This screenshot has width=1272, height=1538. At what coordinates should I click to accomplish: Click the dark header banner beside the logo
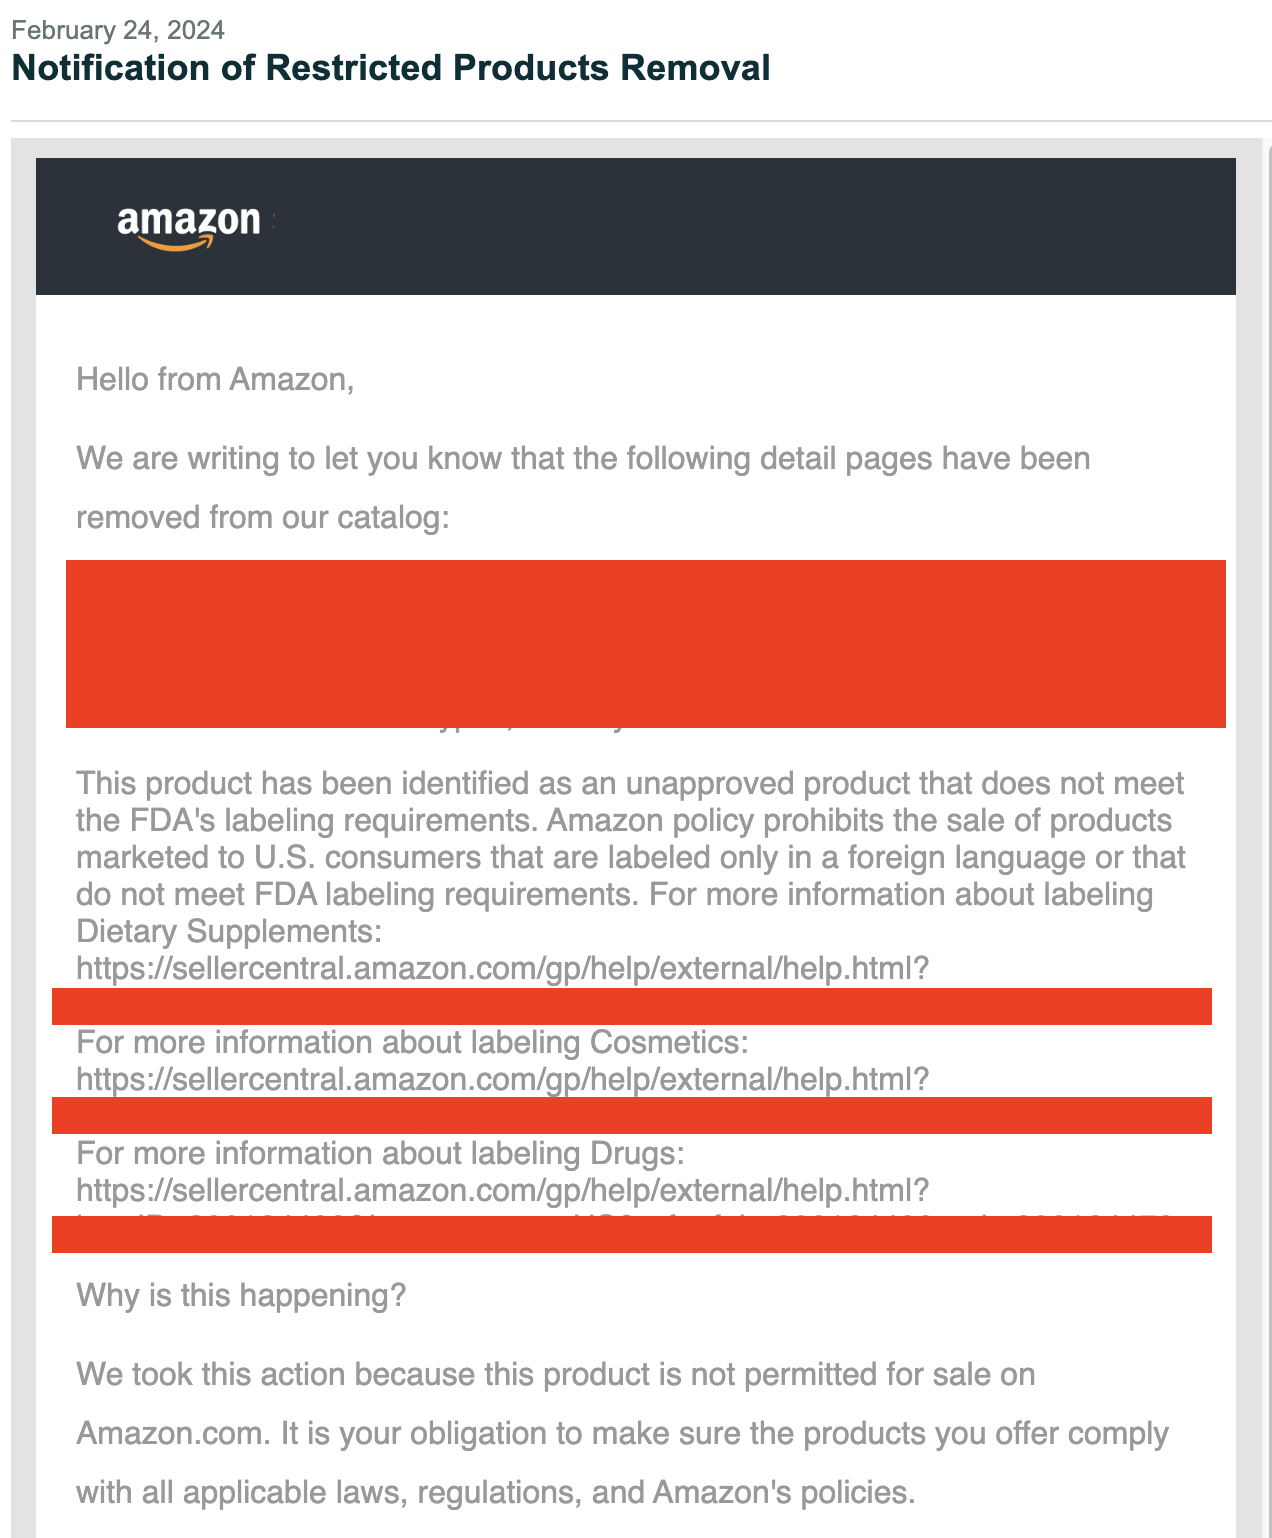(x=750, y=226)
